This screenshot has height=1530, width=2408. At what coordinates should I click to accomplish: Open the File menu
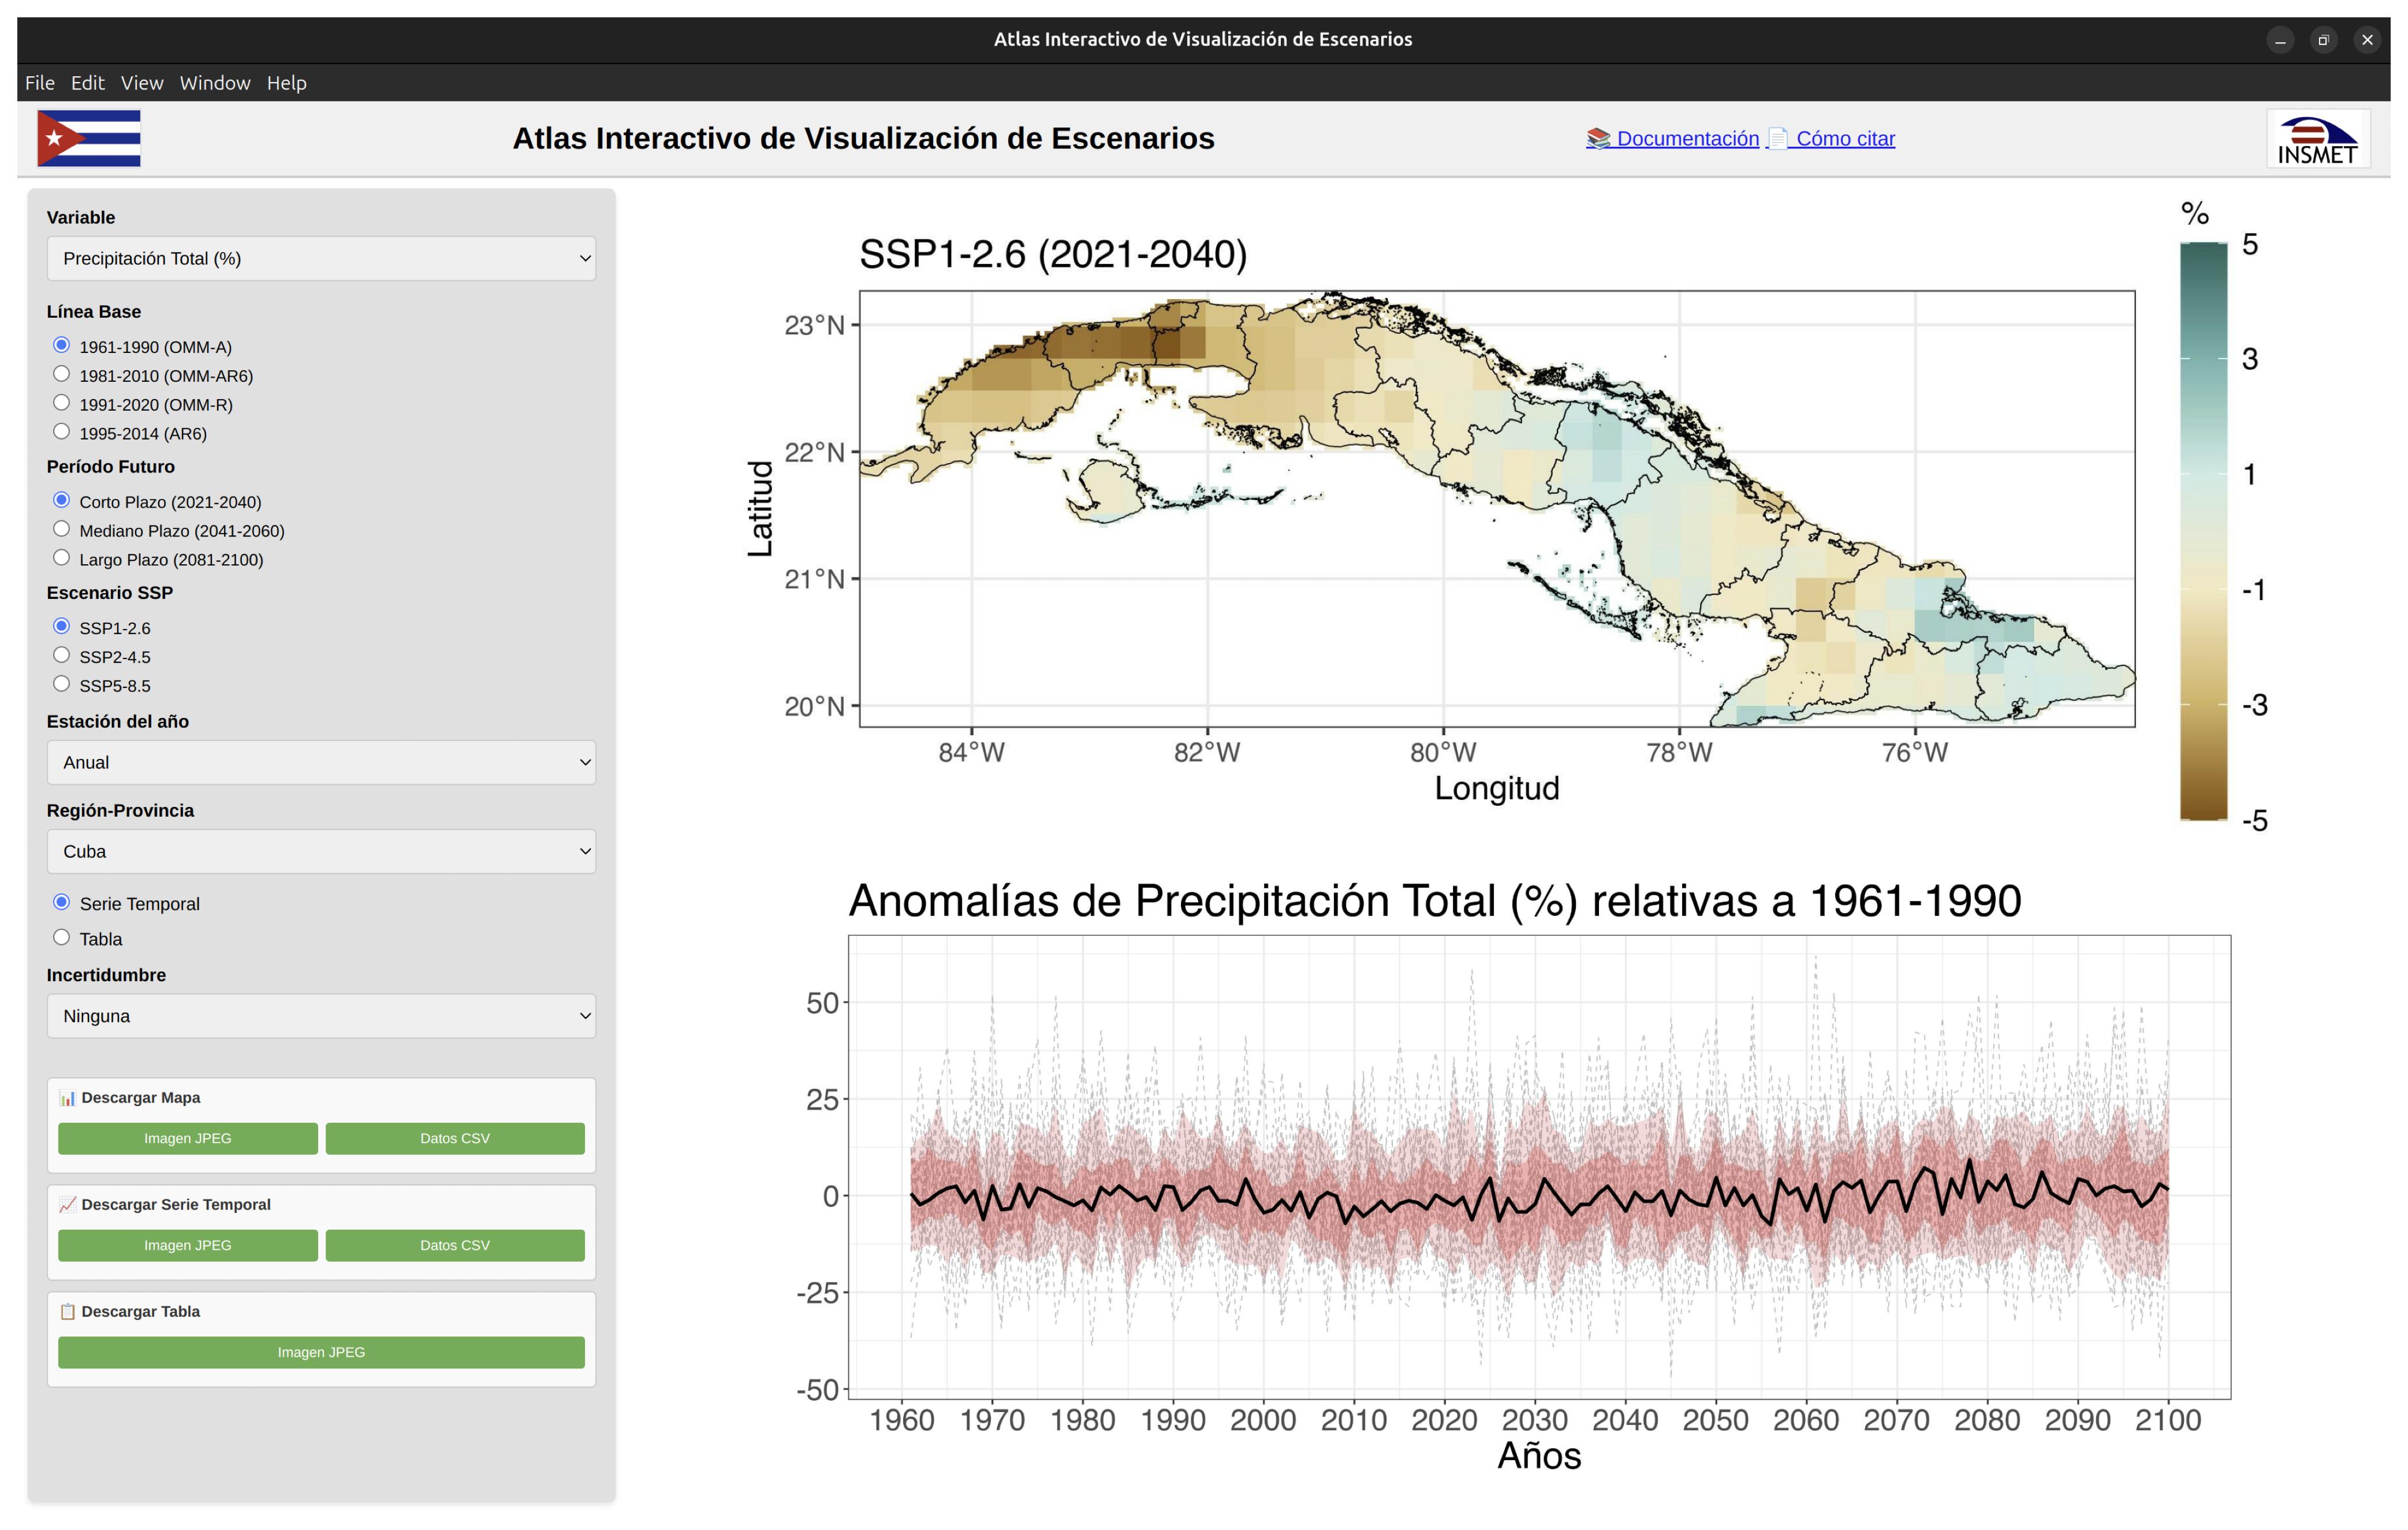[40, 83]
